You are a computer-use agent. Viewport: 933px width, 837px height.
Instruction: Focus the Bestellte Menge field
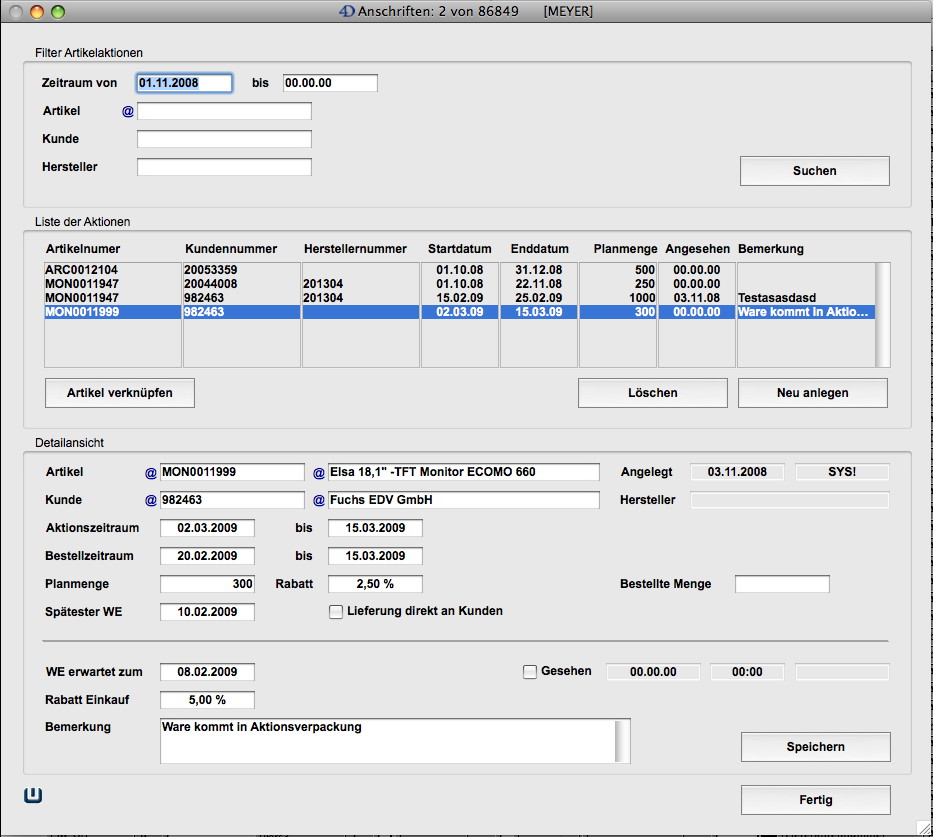pos(782,584)
